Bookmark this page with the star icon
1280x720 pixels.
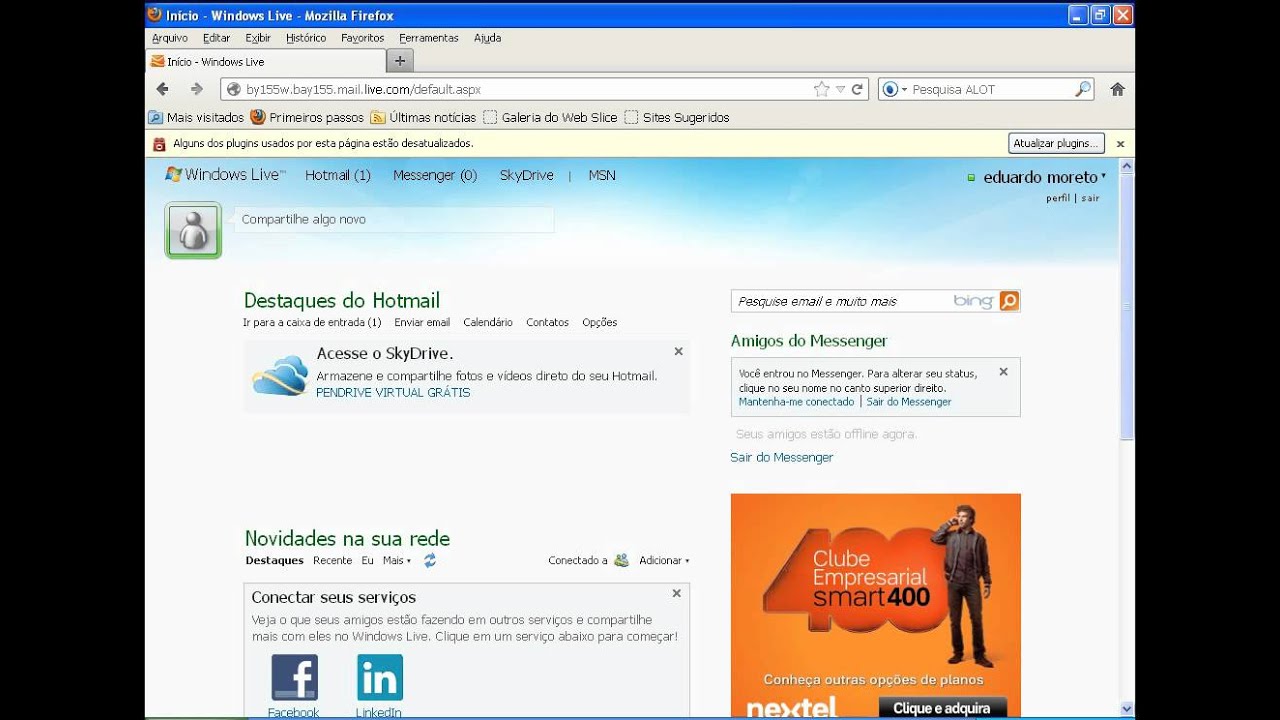click(x=822, y=89)
